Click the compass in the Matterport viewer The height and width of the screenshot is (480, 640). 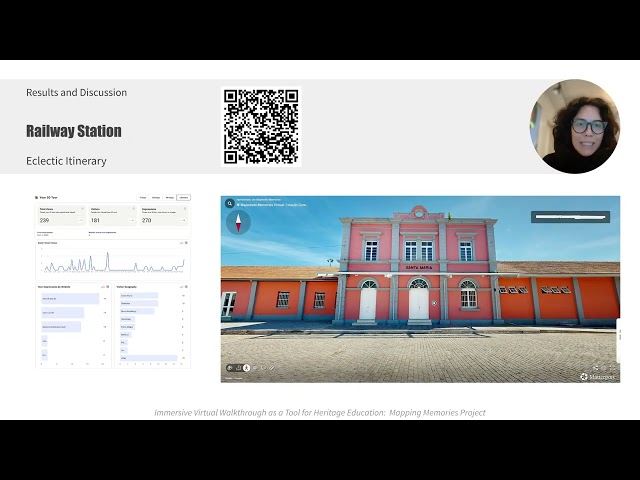[x=238, y=222]
